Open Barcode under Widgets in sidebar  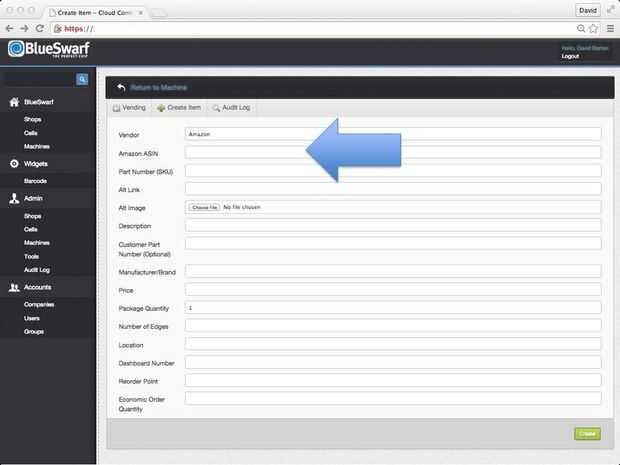click(35, 181)
